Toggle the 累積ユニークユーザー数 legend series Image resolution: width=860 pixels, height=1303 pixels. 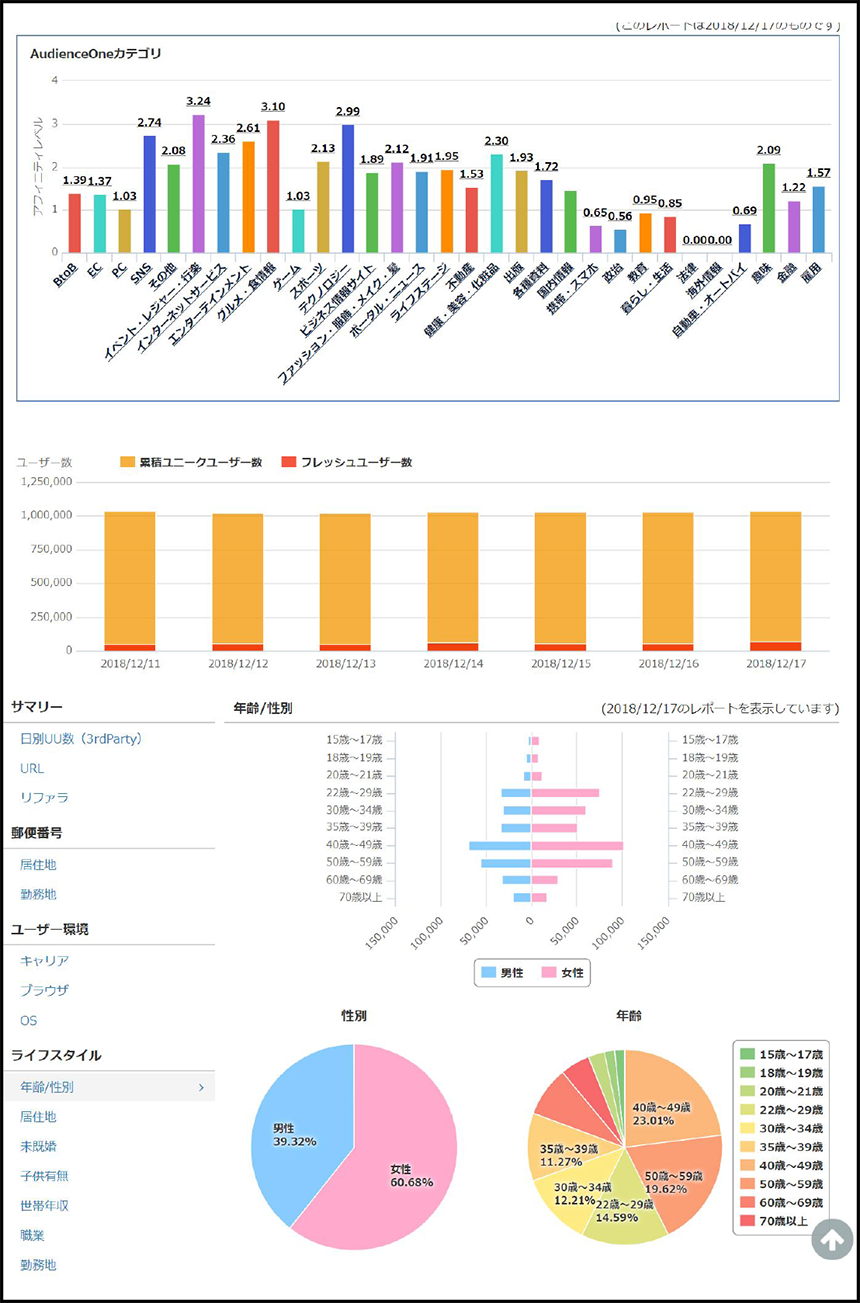[x=190, y=462]
